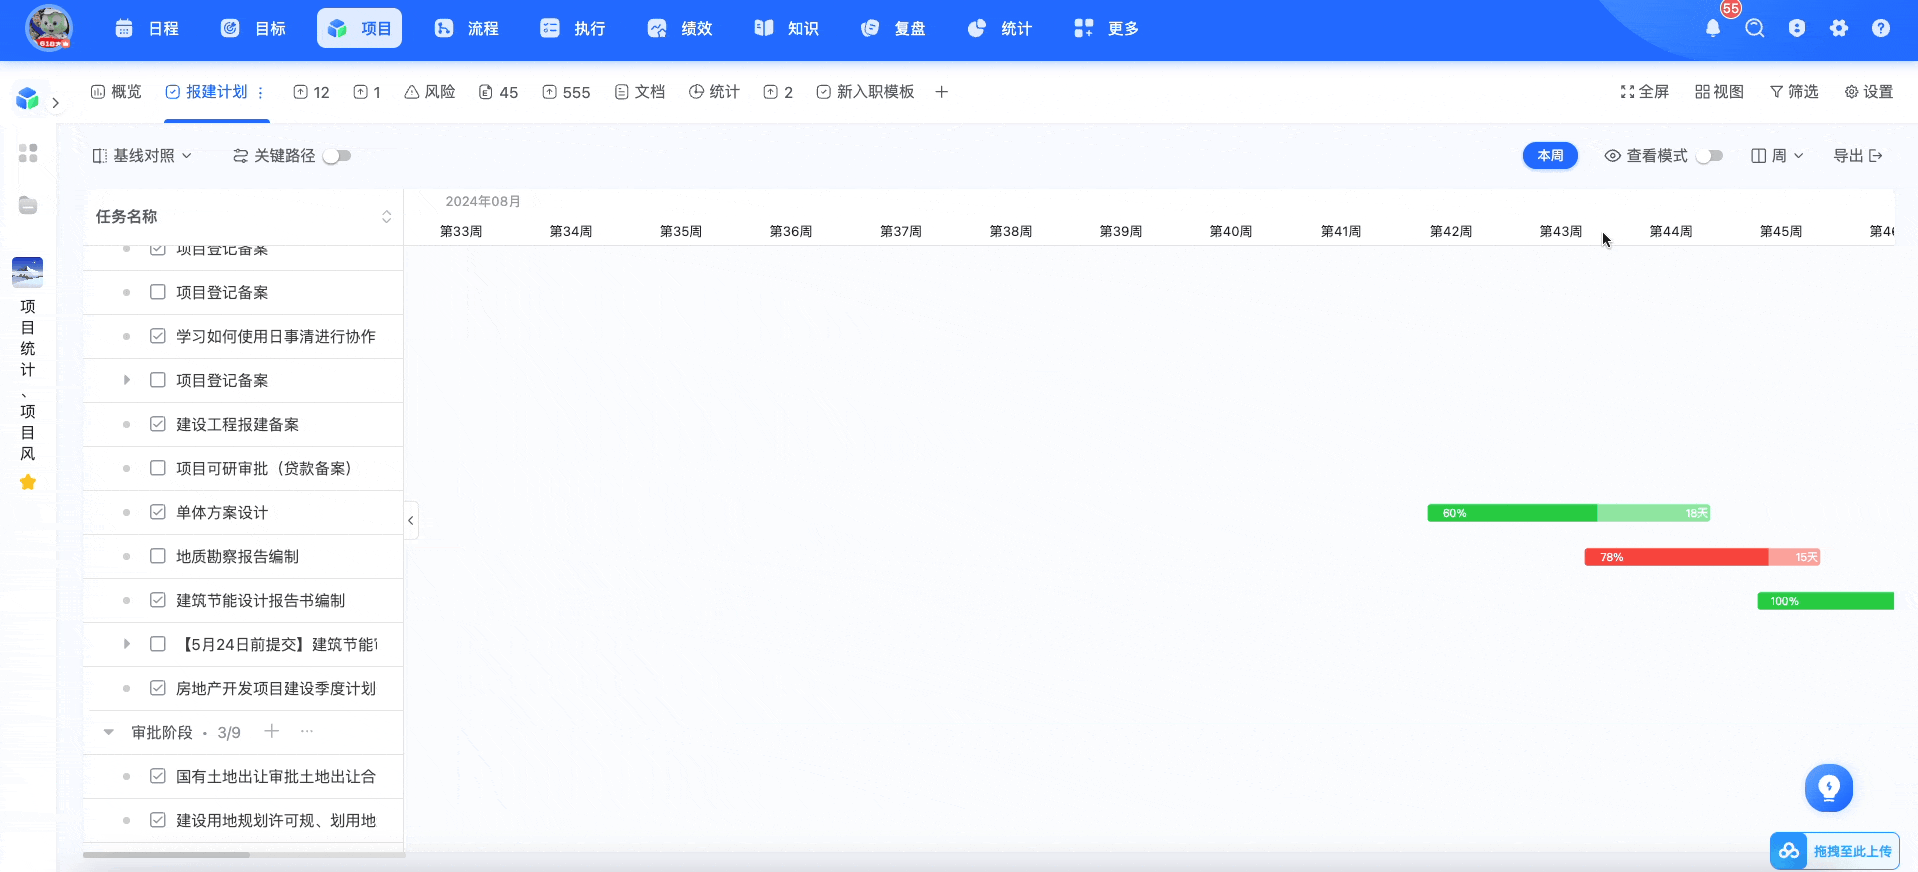Toggle the 关键路径 switch
This screenshot has width=1918, height=872.
pos(337,156)
